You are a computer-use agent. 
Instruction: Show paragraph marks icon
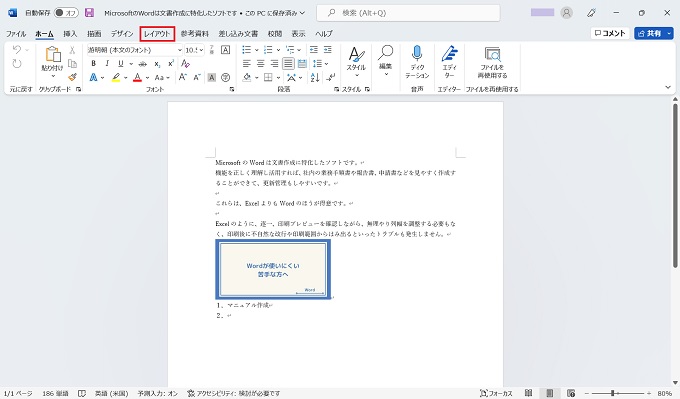(x=331, y=77)
